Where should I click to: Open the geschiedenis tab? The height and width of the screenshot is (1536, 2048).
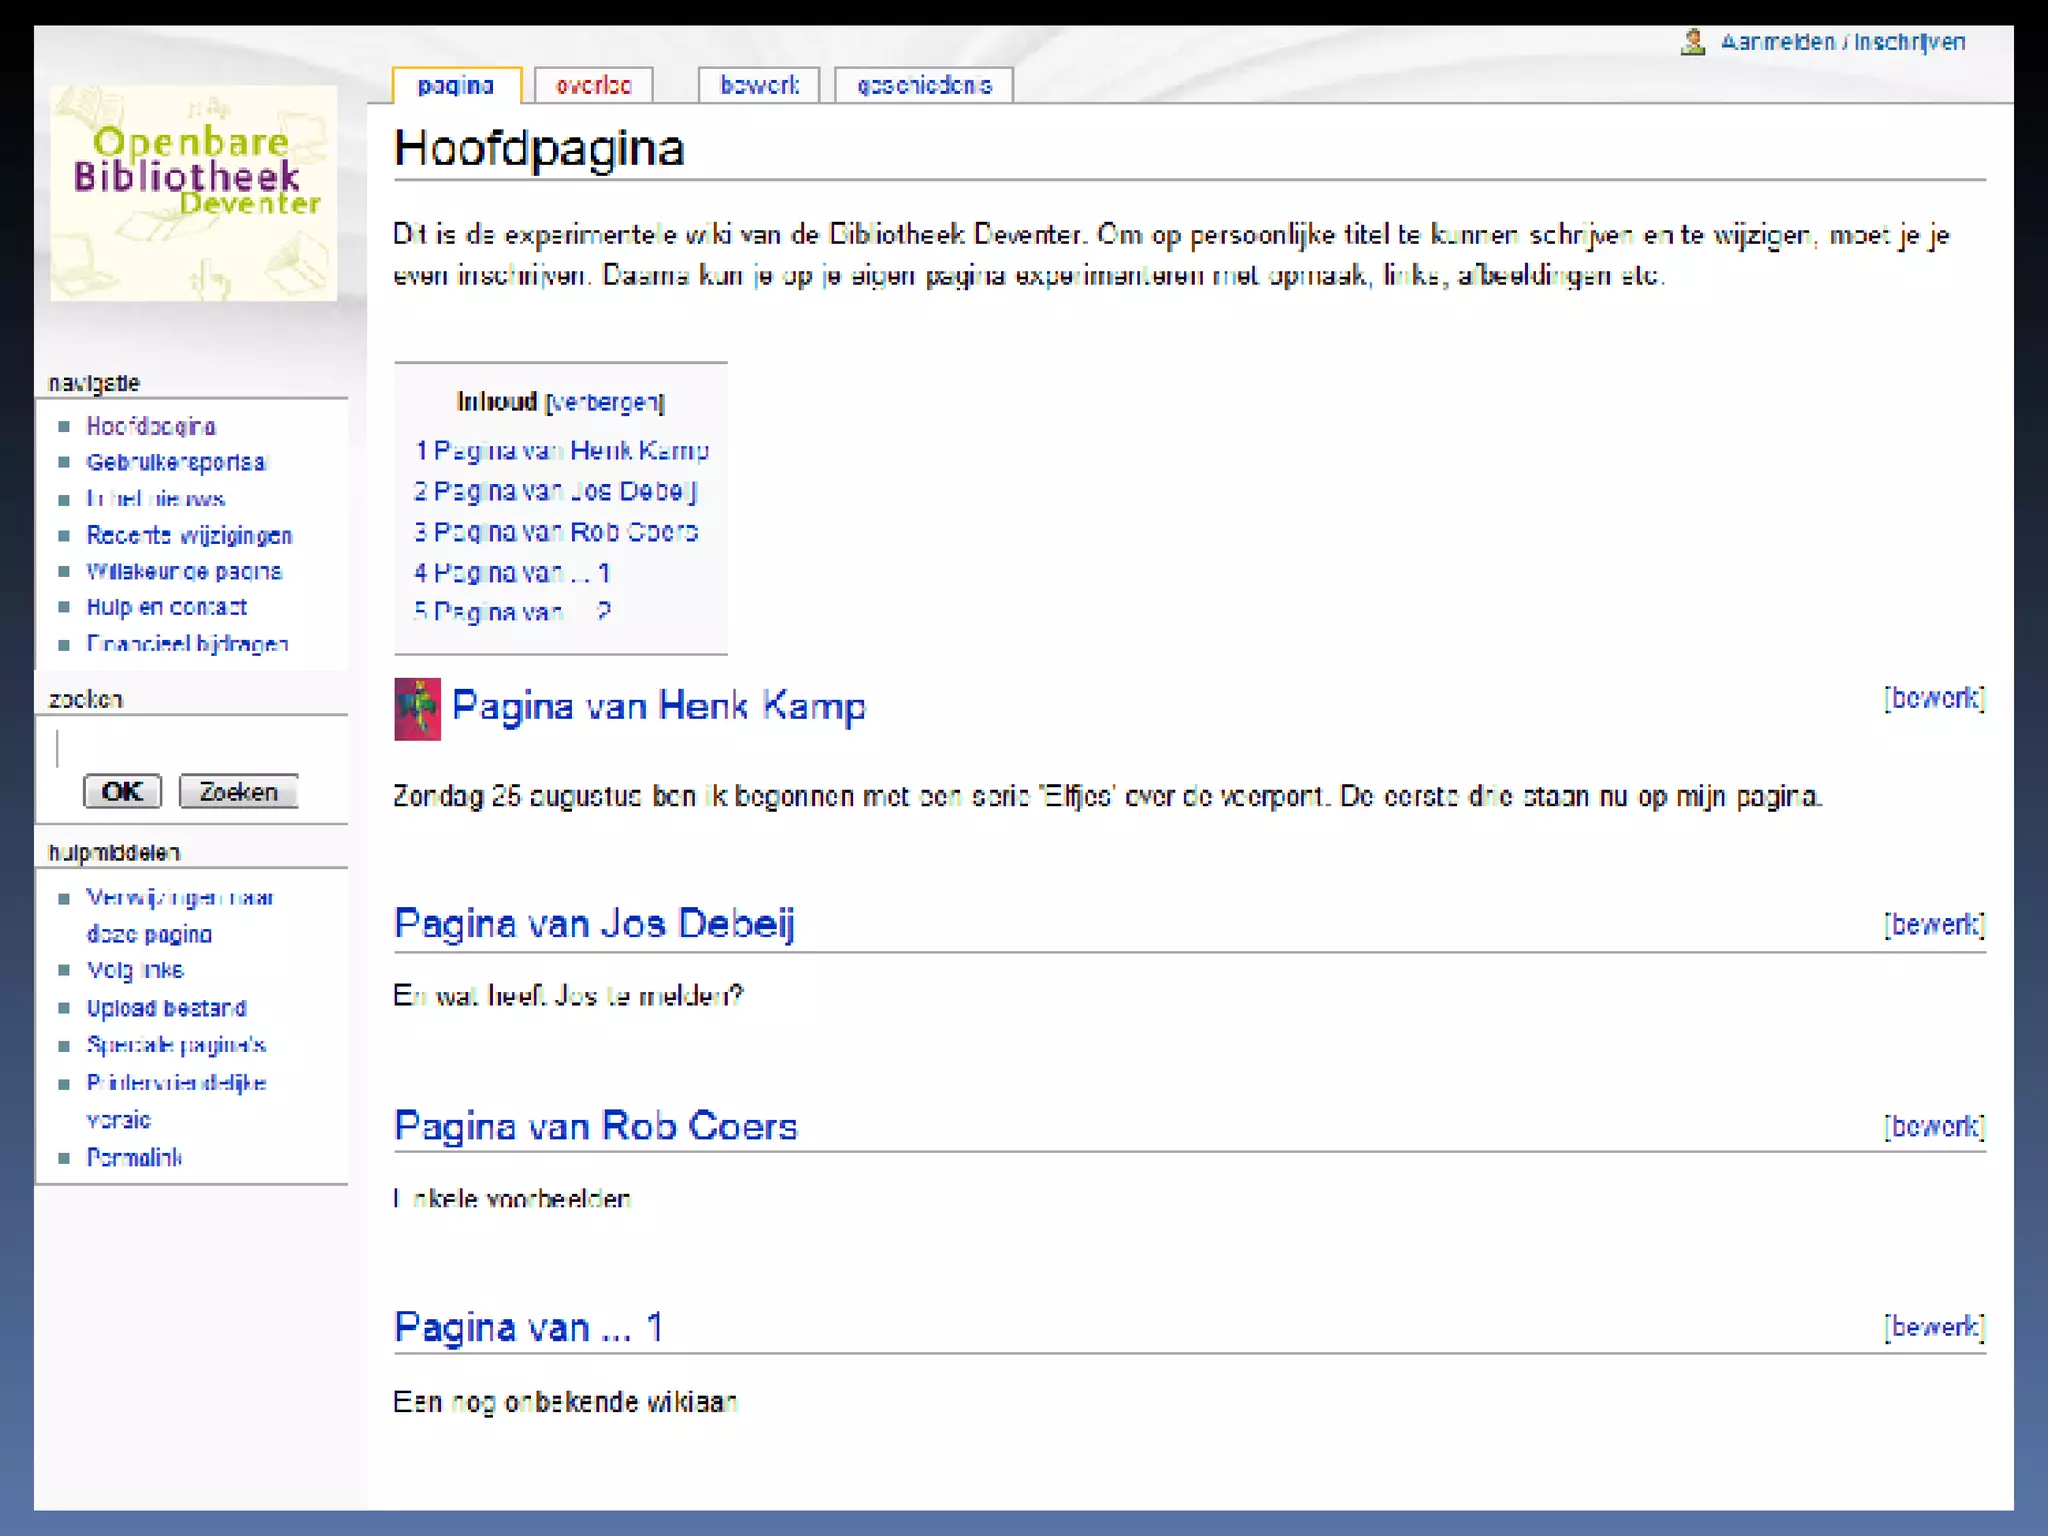(x=923, y=86)
